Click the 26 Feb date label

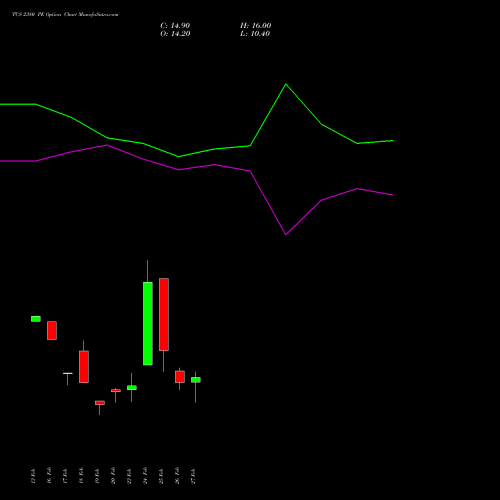tap(177, 476)
